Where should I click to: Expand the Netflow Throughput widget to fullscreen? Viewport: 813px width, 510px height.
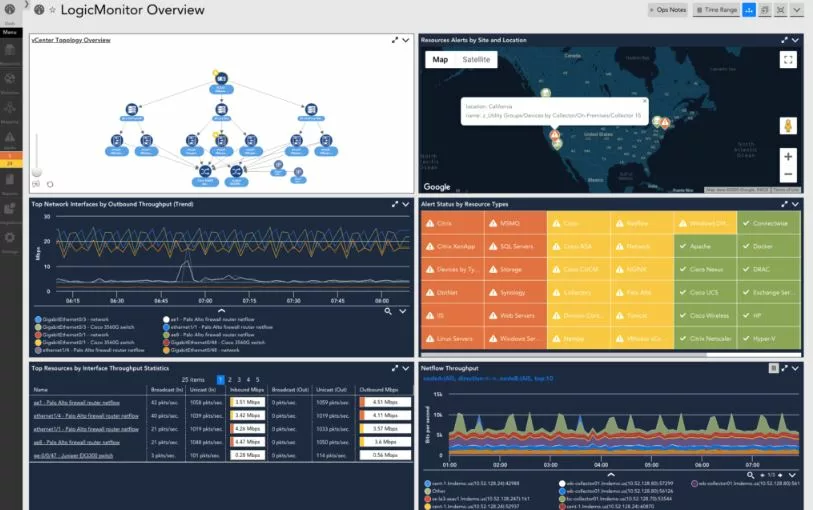click(x=784, y=368)
